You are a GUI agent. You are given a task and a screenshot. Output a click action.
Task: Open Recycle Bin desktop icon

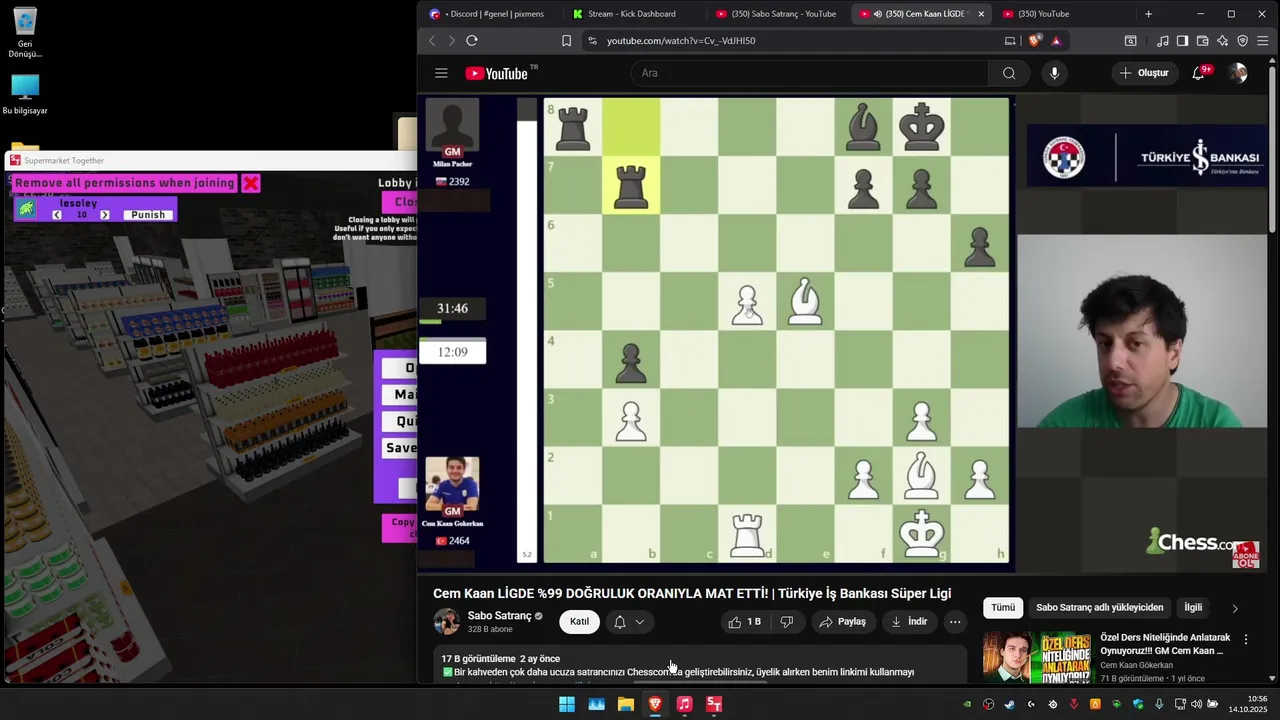[25, 33]
